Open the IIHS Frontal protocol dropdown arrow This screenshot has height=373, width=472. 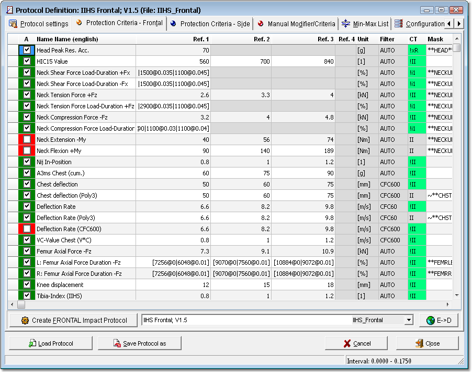coord(409,320)
